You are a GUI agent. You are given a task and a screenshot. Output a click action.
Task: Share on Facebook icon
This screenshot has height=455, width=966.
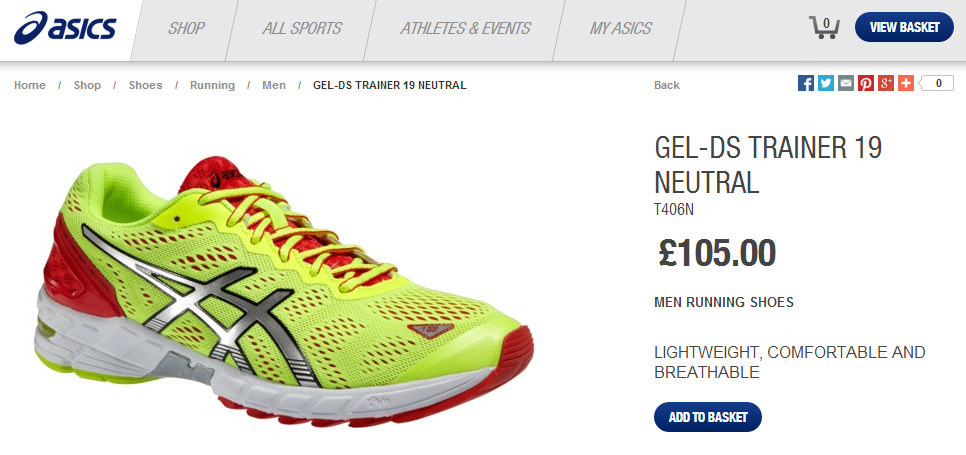tap(806, 83)
